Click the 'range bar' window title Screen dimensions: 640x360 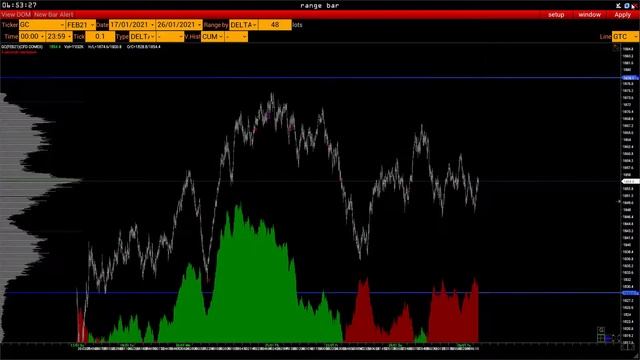tap(320, 5)
